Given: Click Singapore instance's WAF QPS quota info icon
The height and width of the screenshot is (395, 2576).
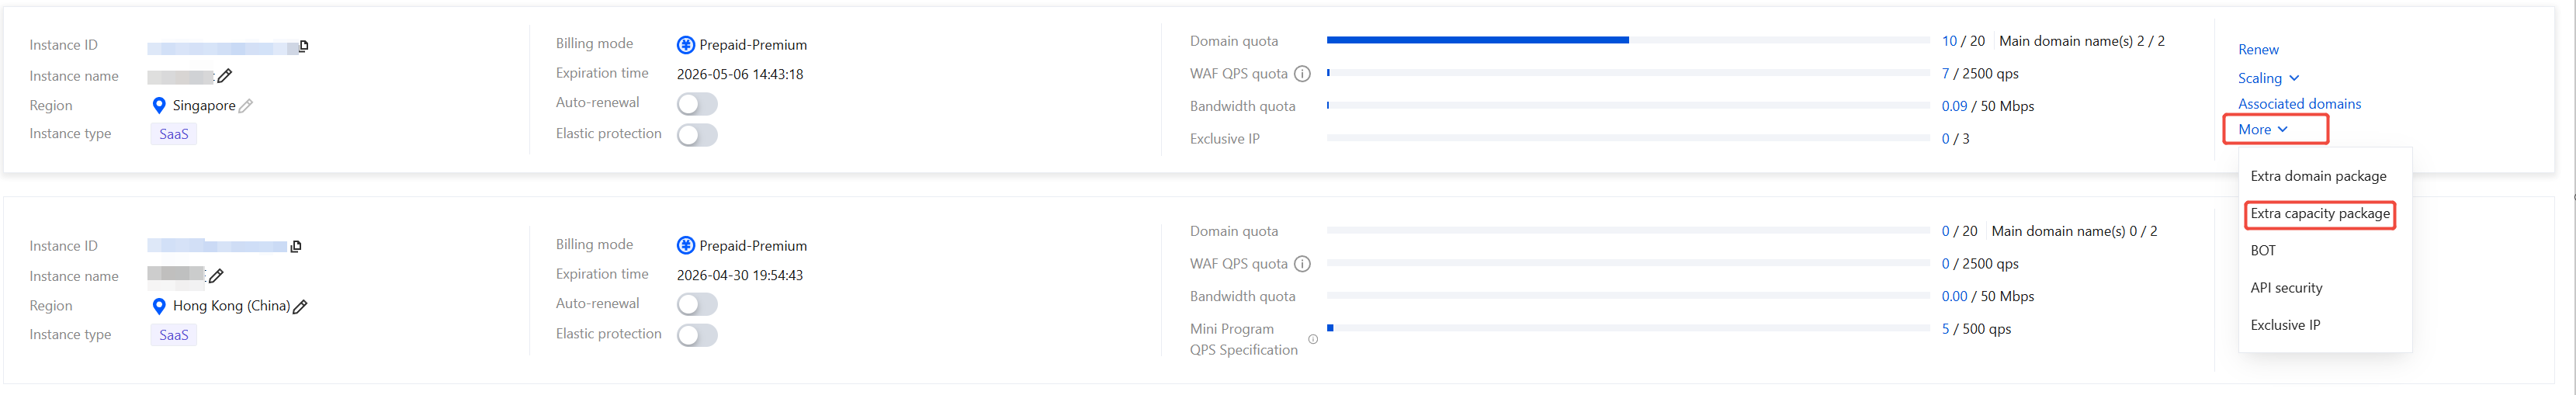Looking at the screenshot, I should click(x=1302, y=74).
